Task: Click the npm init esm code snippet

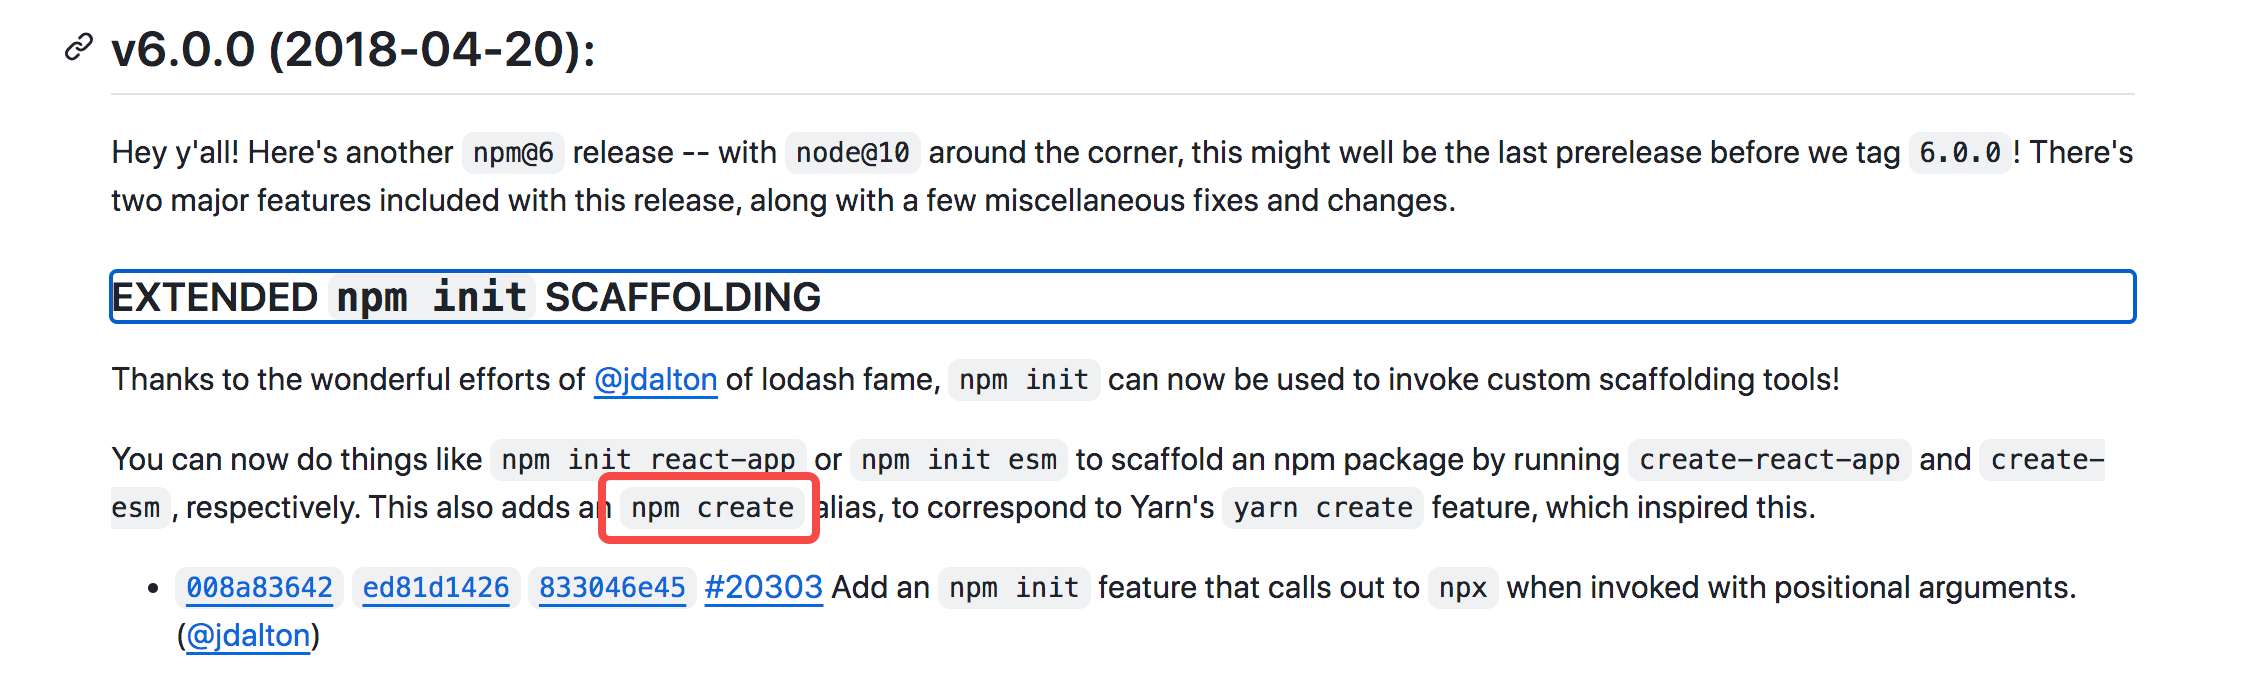Action: pyautogui.click(x=959, y=460)
